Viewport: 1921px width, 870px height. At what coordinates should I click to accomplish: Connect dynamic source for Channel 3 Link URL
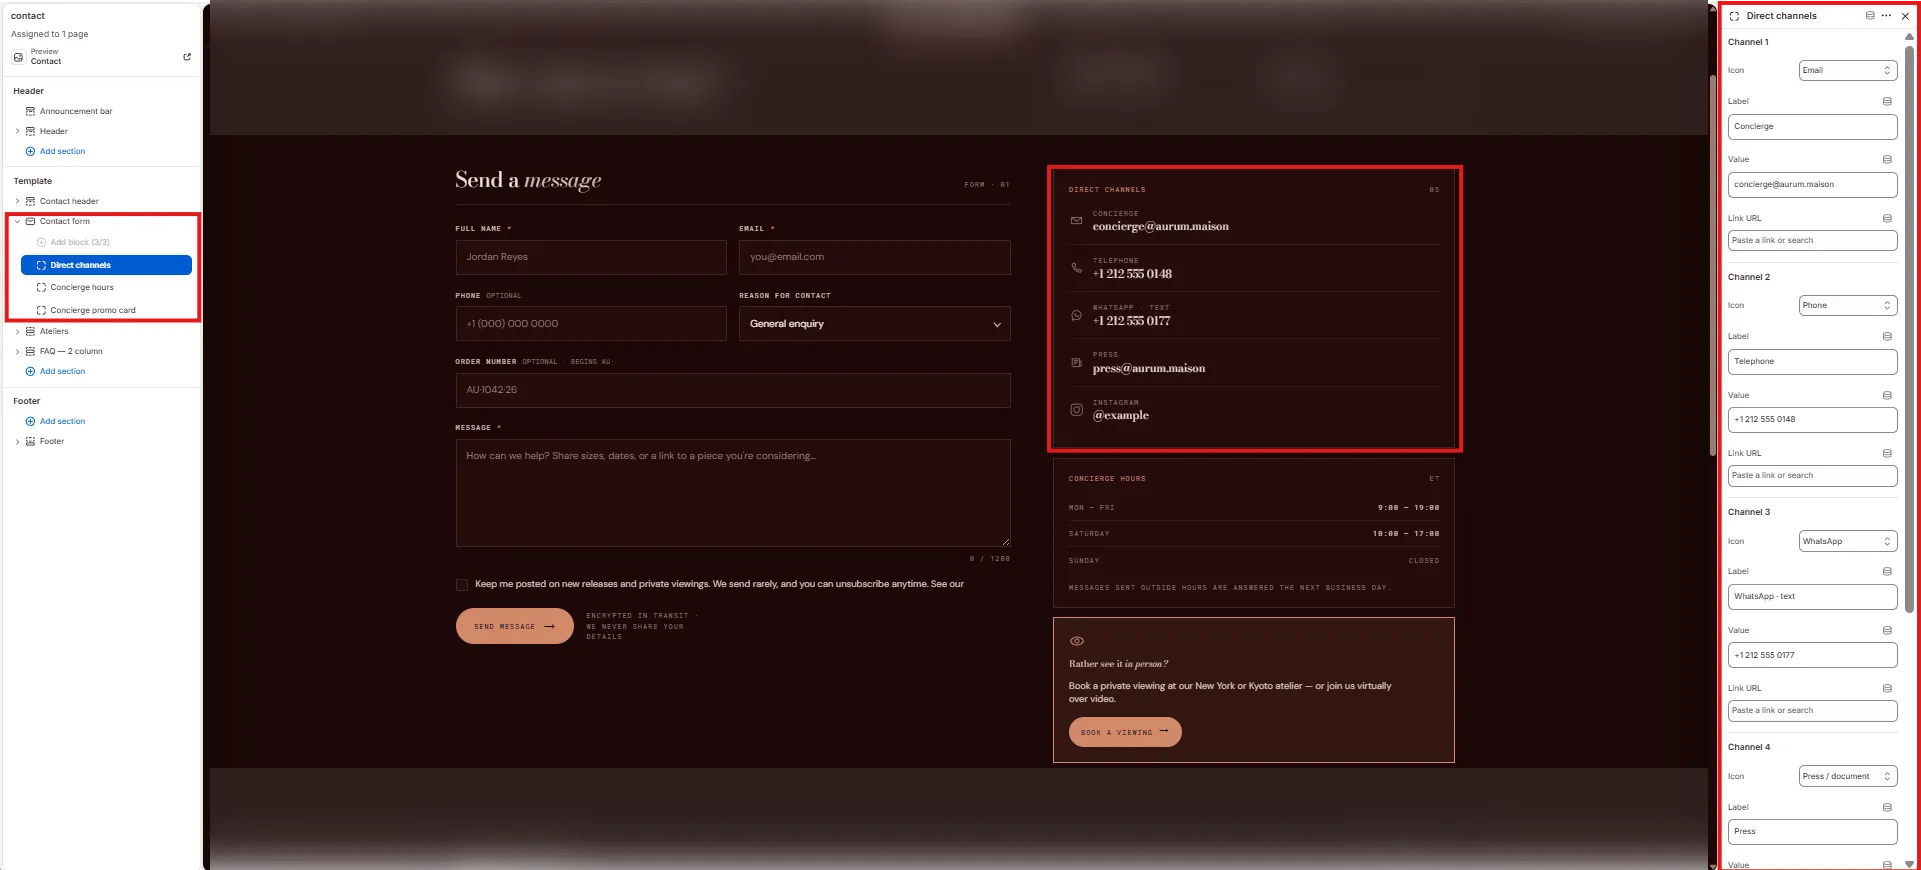[x=1887, y=688]
